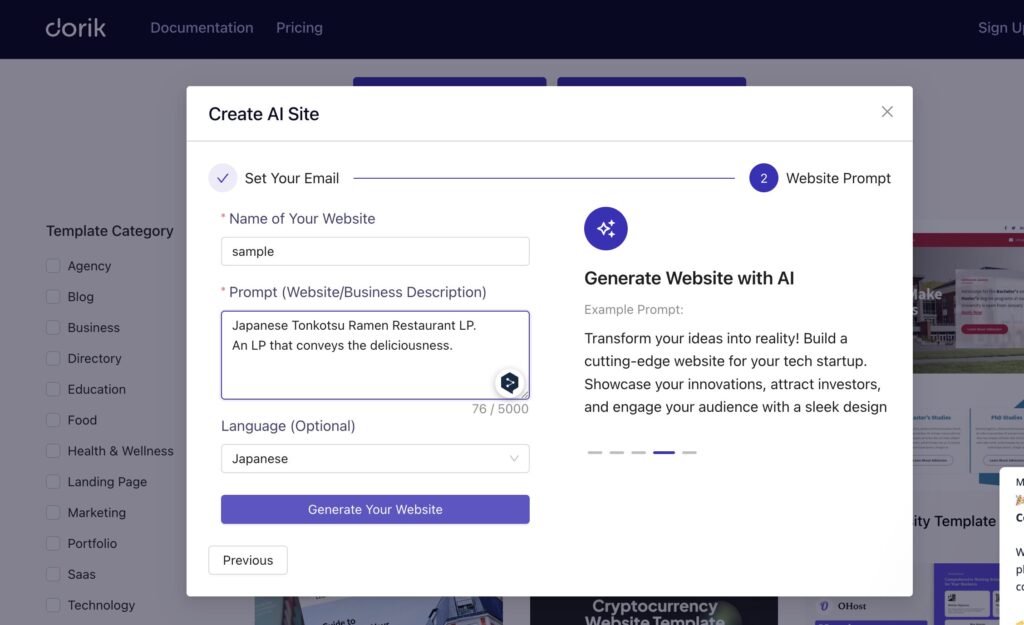Click the extension icon inside prompt textarea
The image size is (1024, 625).
510,382
